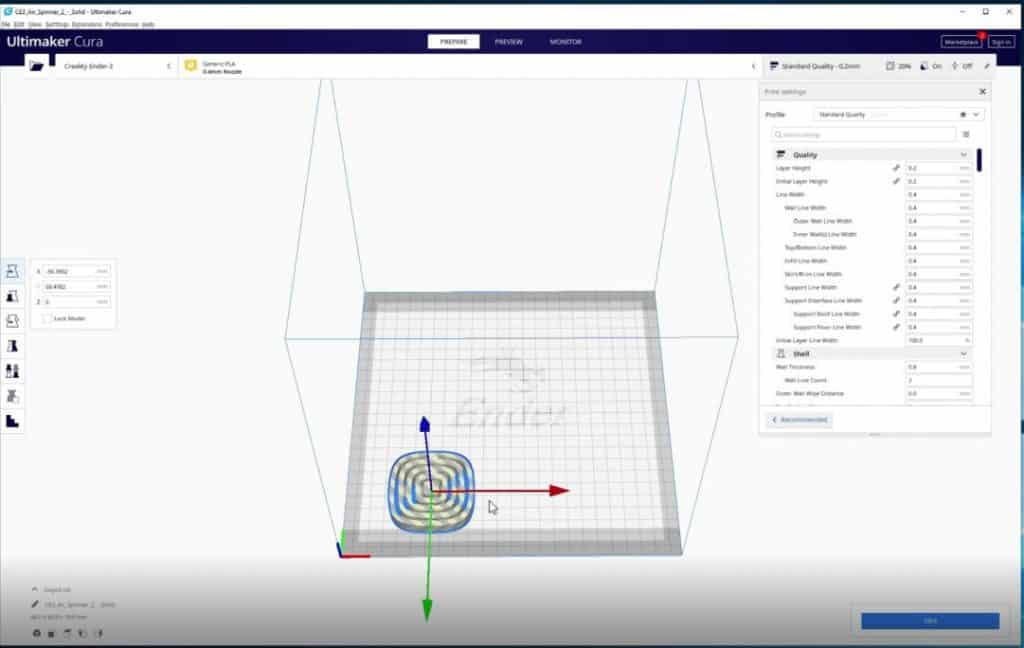The height and width of the screenshot is (648, 1024).
Task: Open the Preferences menu
Action: pos(122,24)
